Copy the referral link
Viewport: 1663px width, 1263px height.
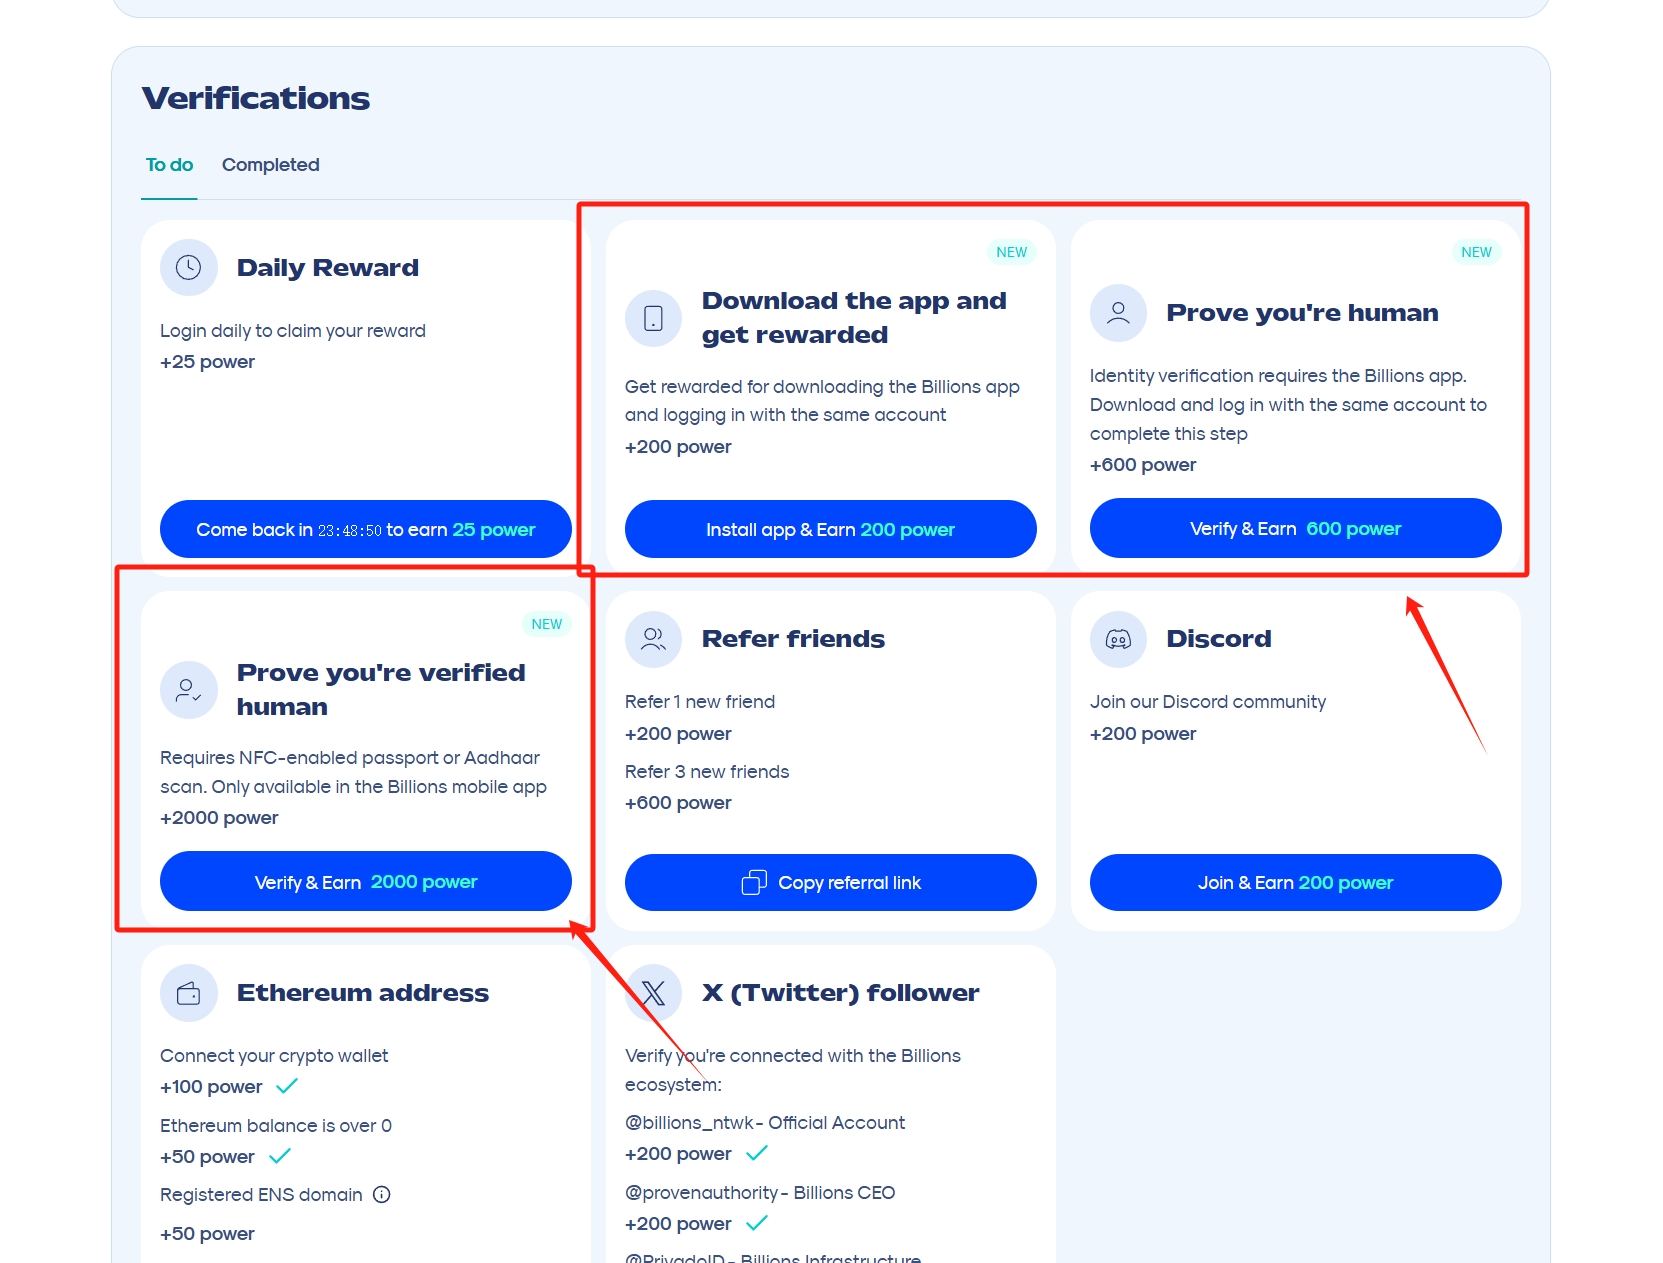[x=830, y=883]
